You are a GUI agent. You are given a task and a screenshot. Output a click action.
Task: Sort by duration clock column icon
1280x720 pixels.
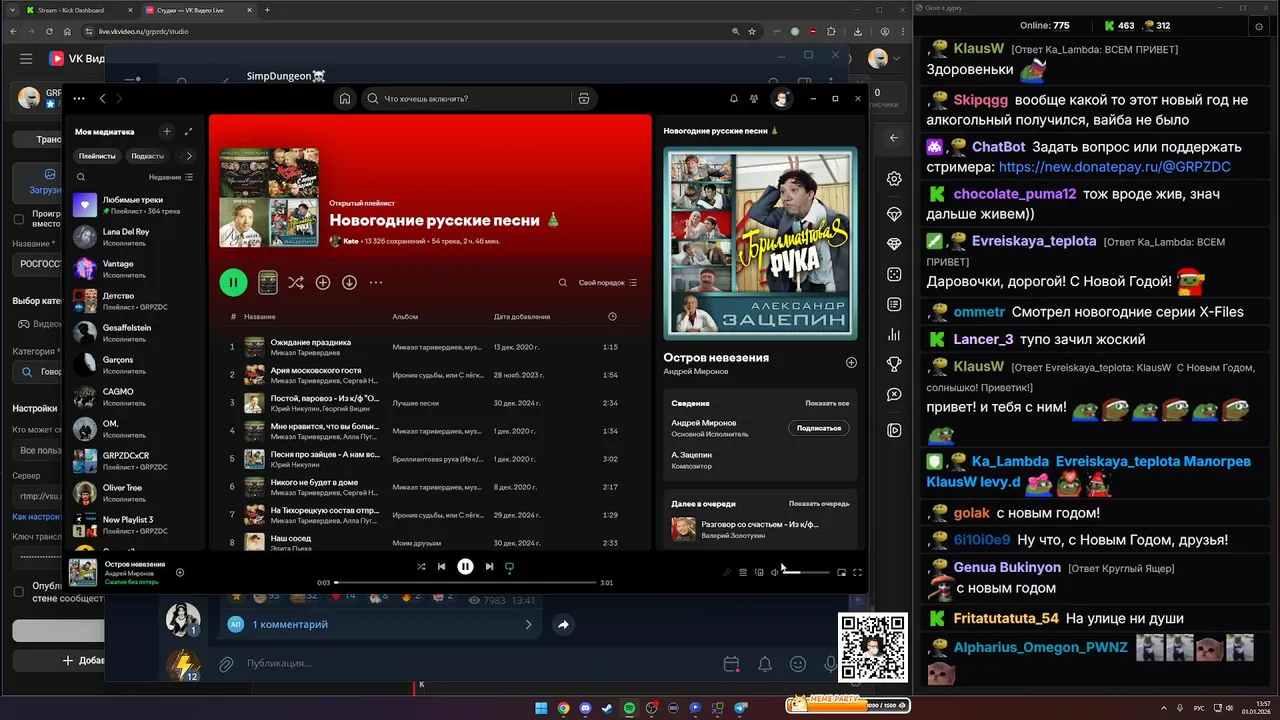point(612,317)
